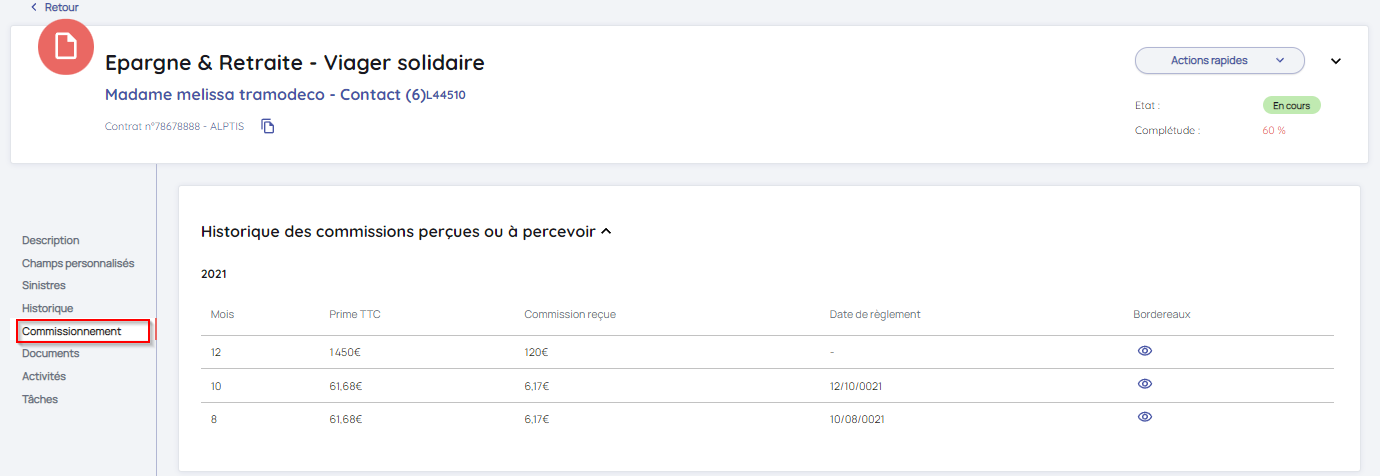
Task: View the bordereau for month 8
Action: pos(1145,417)
